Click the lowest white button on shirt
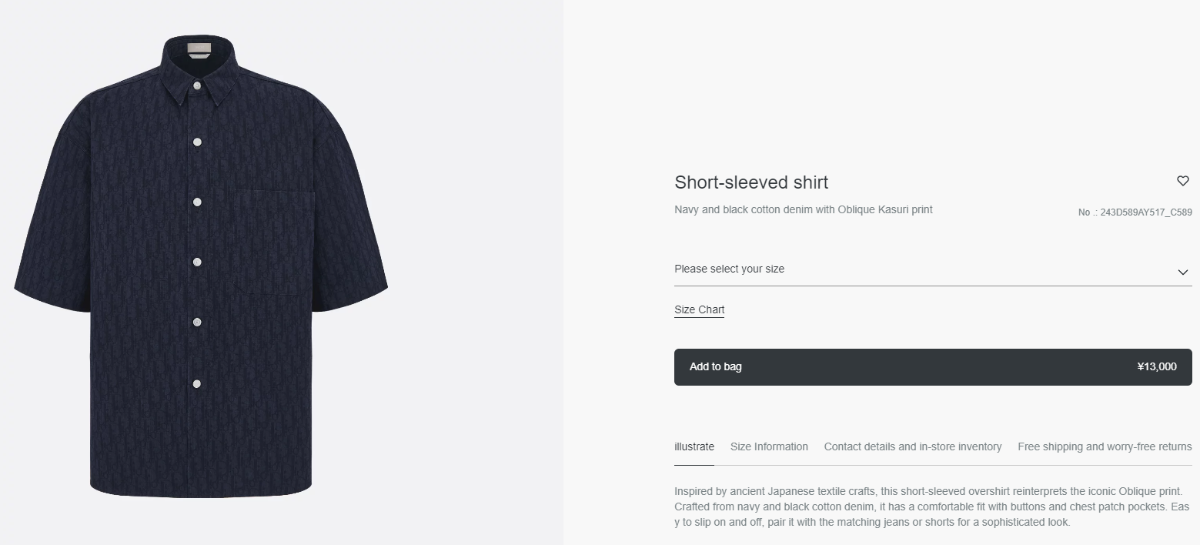1200x545 pixels. [x=197, y=383]
